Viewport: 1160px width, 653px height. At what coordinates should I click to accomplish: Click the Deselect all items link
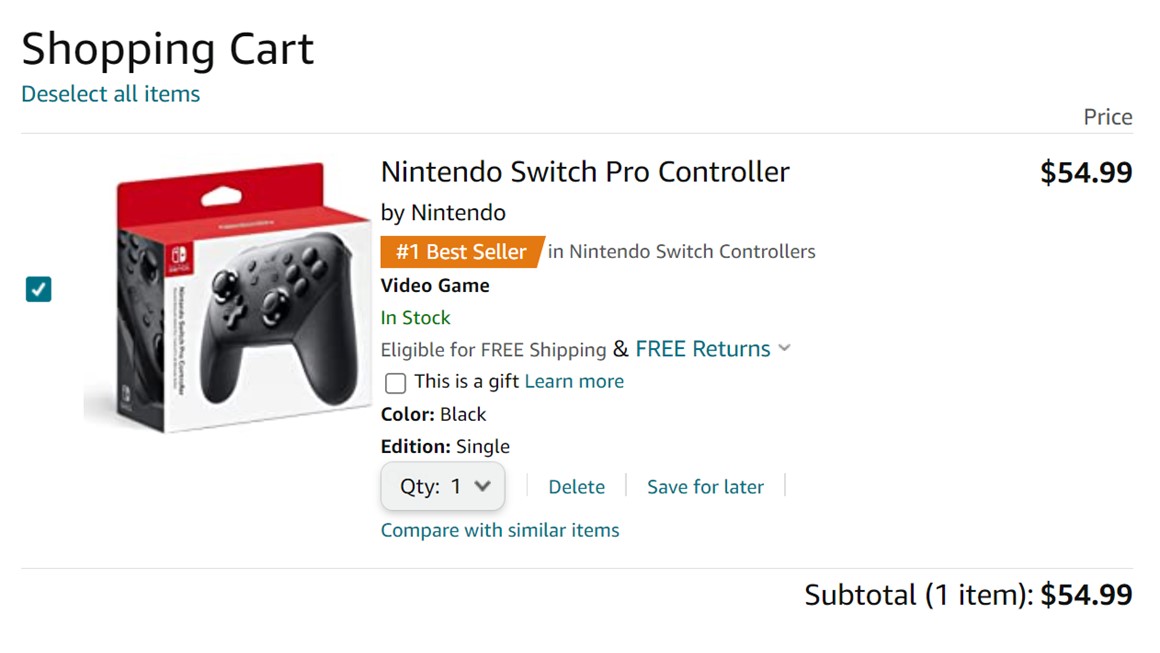click(110, 94)
